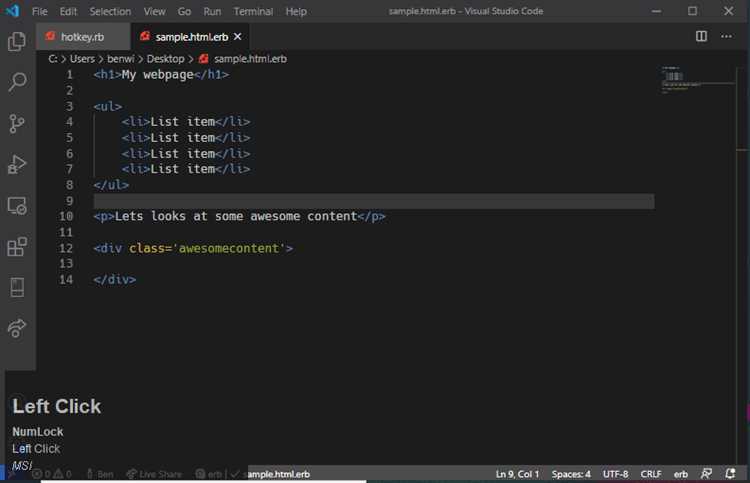Switch to the hotkey.rb tab
Viewport: 750px width, 483px height.
coord(83,36)
